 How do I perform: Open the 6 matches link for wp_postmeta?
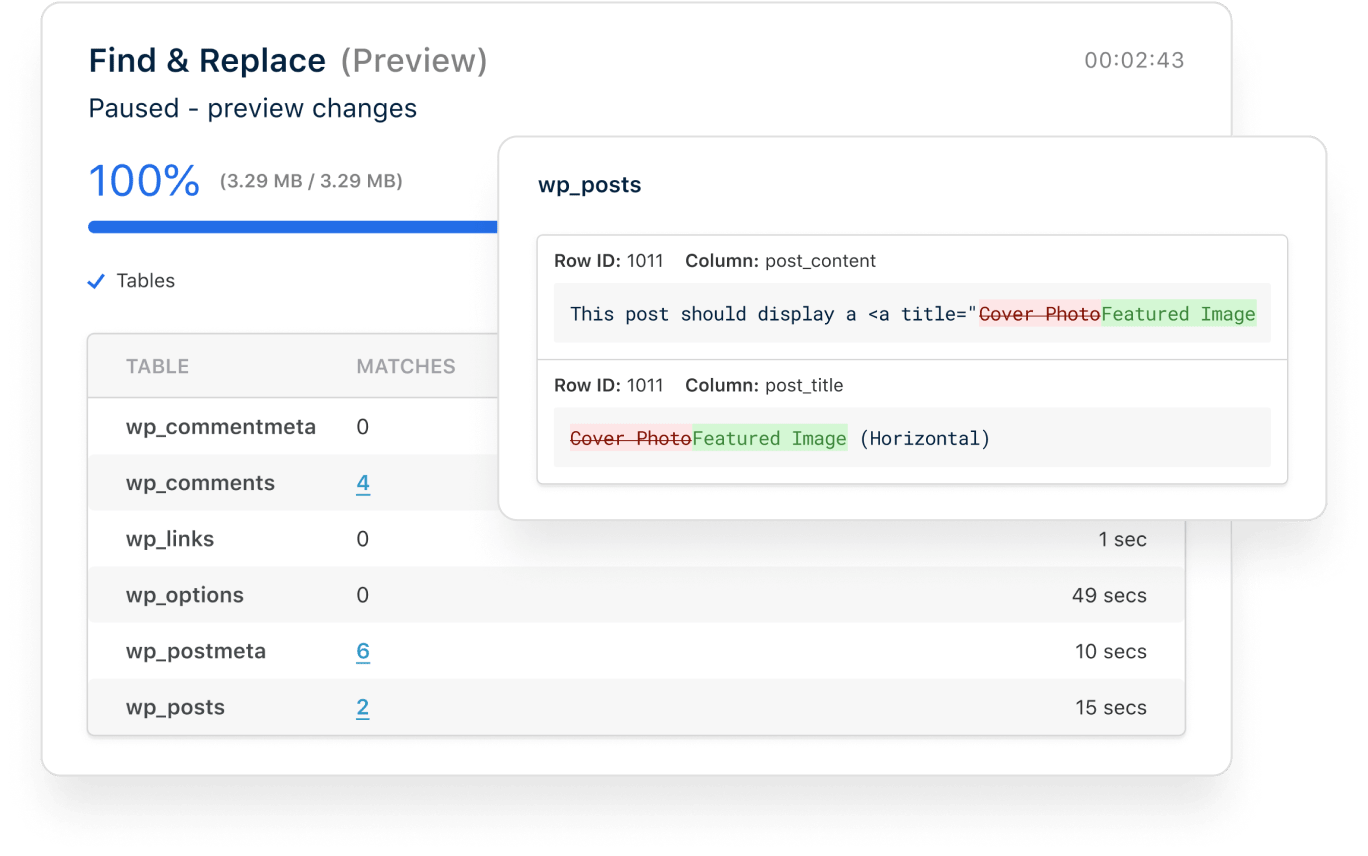point(363,651)
